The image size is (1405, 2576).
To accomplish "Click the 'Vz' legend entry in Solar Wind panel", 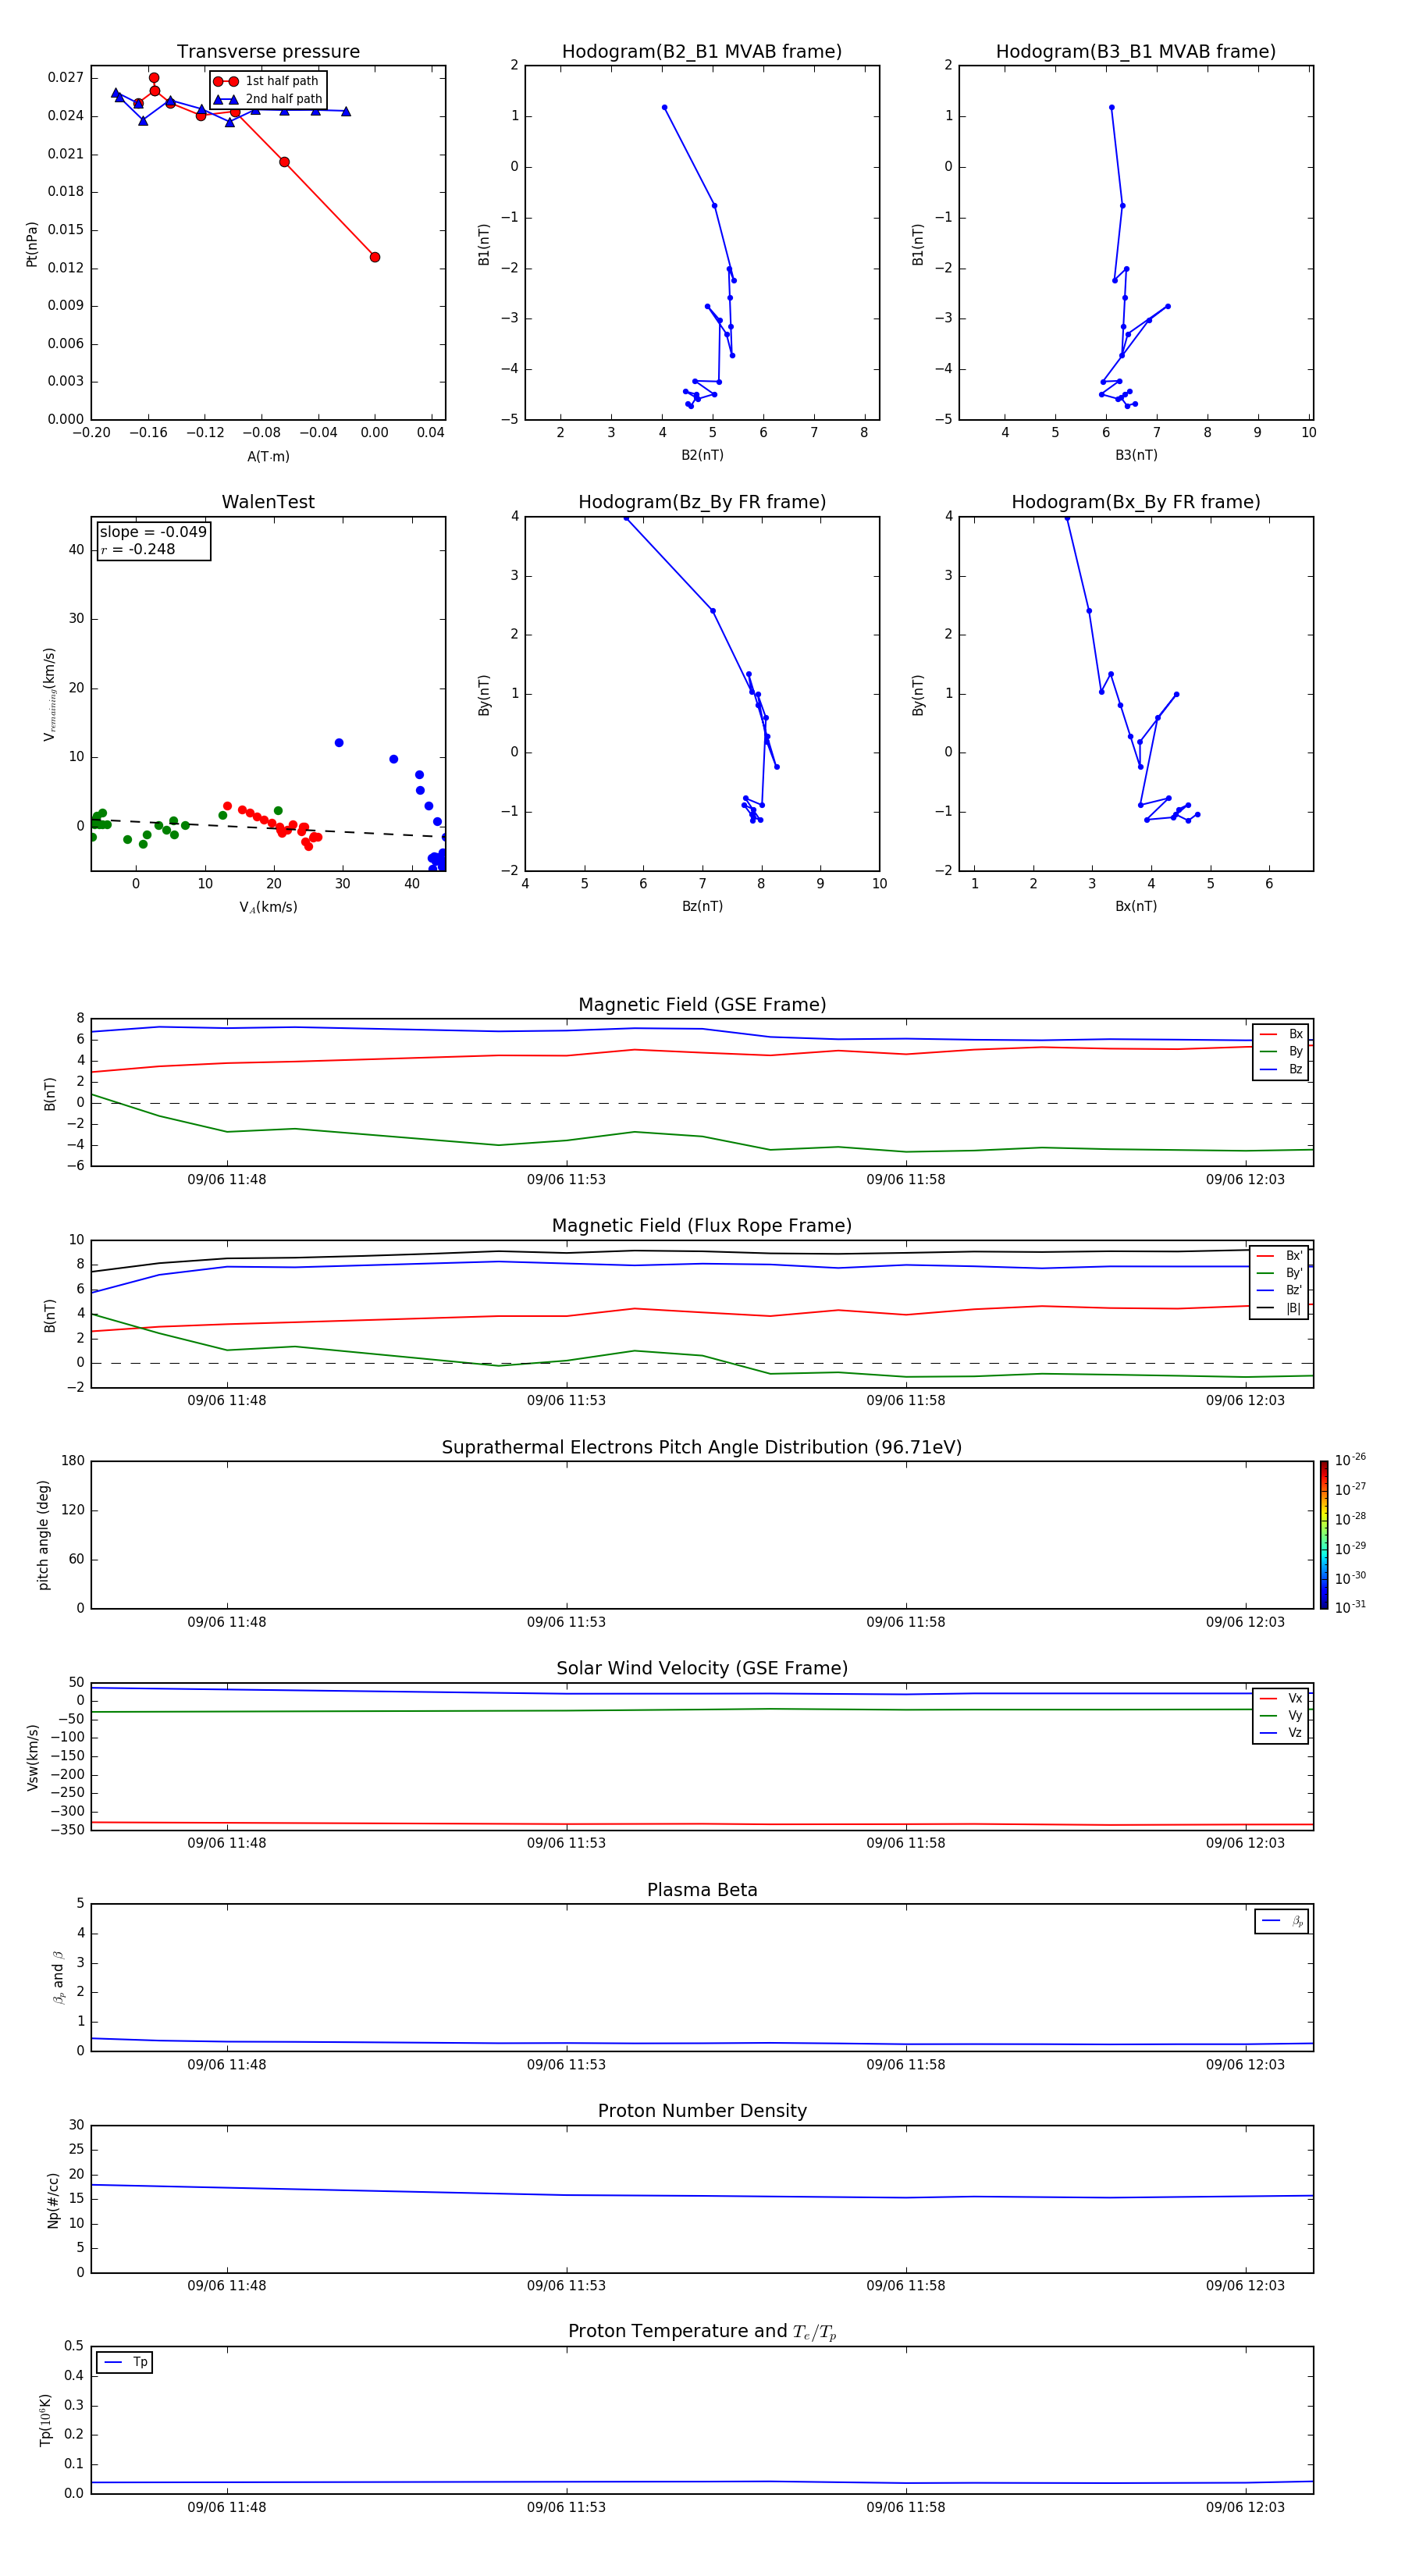I will point(1281,1732).
